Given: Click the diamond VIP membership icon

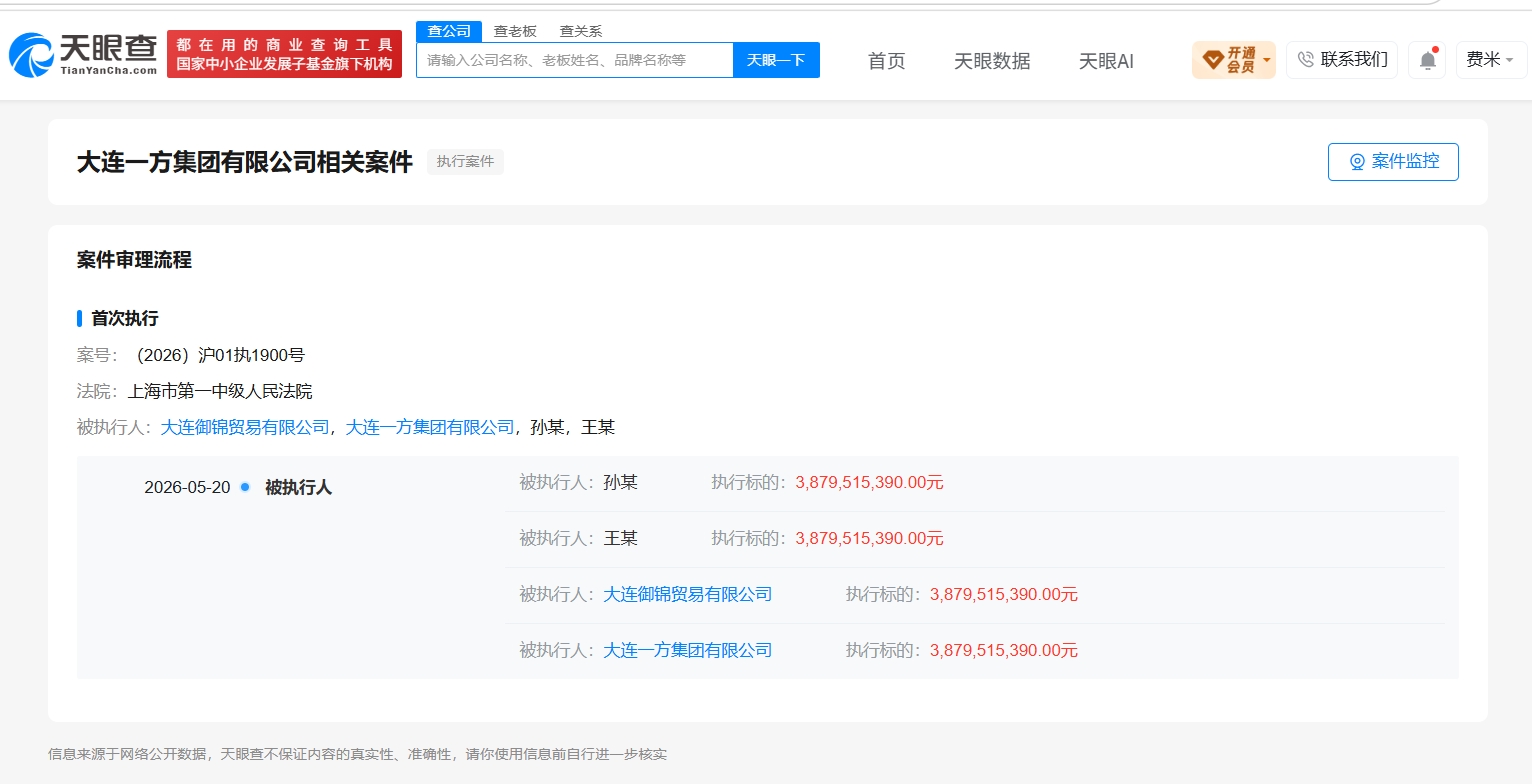Looking at the screenshot, I should (x=1212, y=60).
